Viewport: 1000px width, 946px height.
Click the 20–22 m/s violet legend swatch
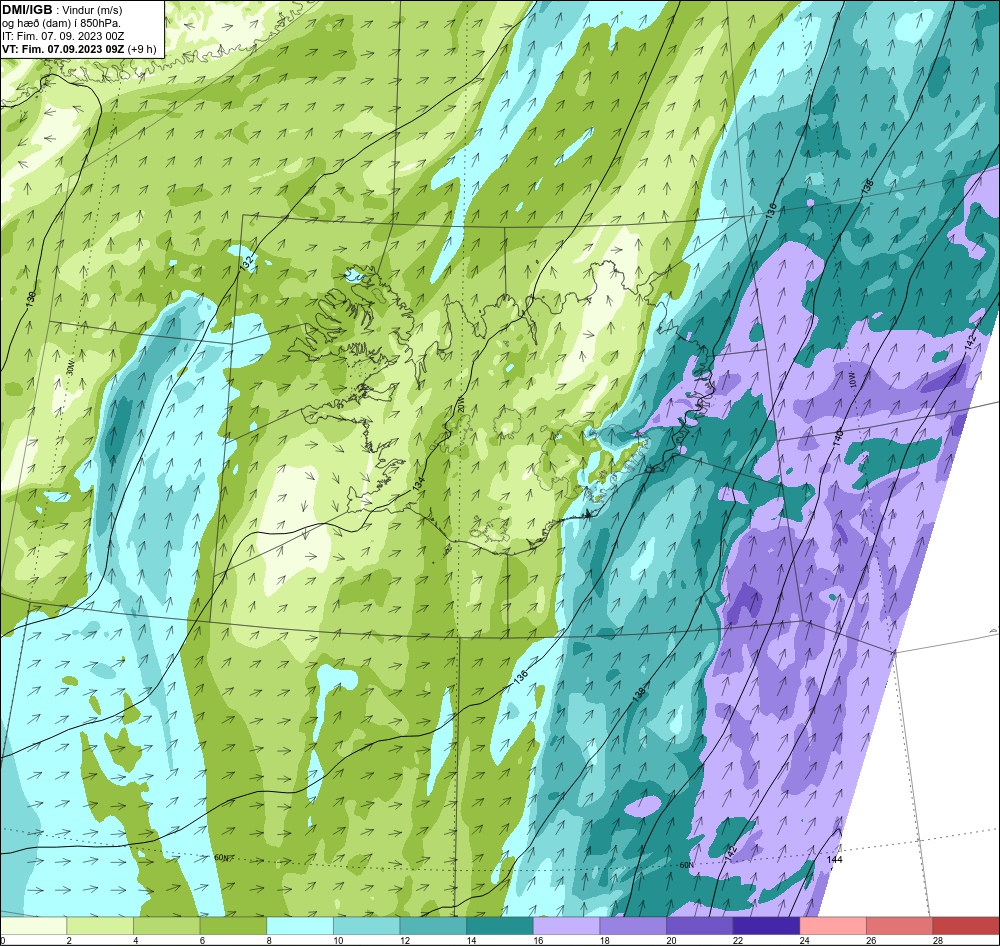(700, 926)
